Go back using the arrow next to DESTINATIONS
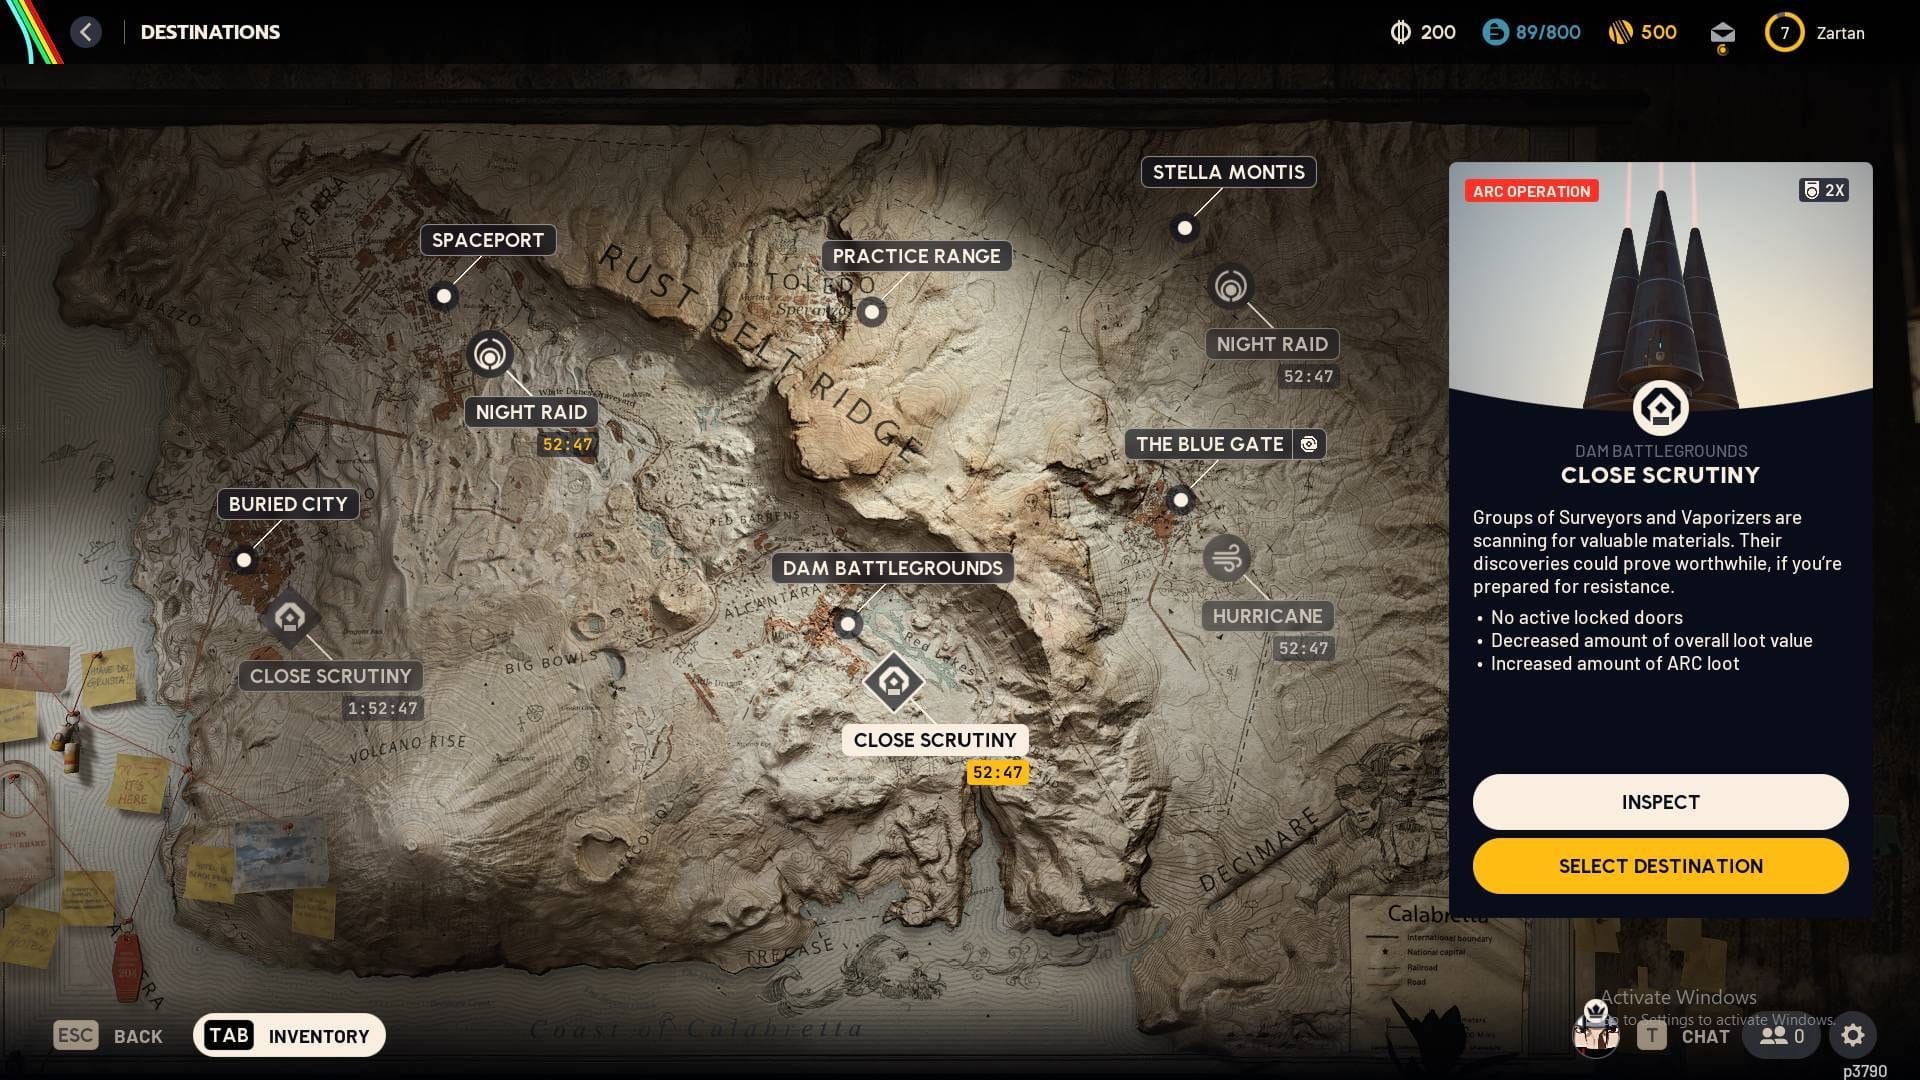Viewport: 1920px width, 1080px height. 86,31
